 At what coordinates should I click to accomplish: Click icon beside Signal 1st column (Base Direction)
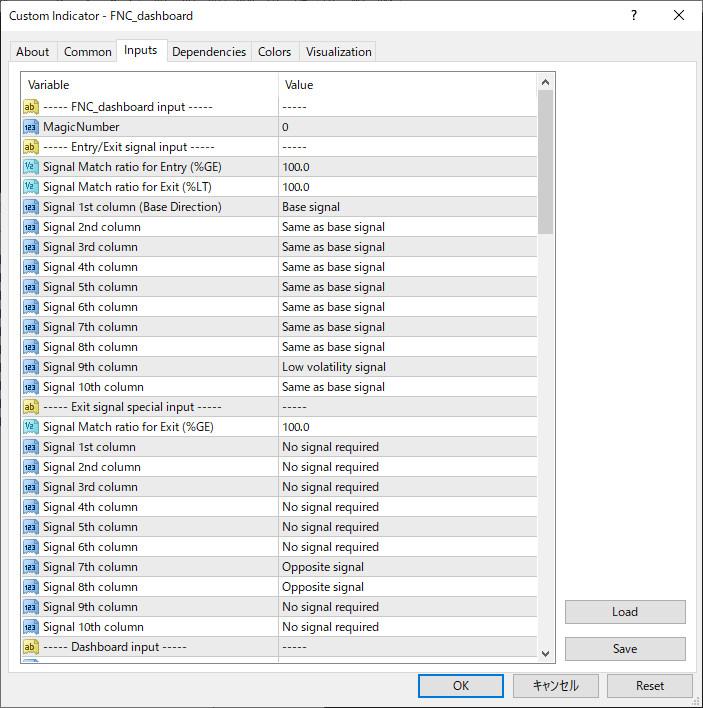click(31, 207)
